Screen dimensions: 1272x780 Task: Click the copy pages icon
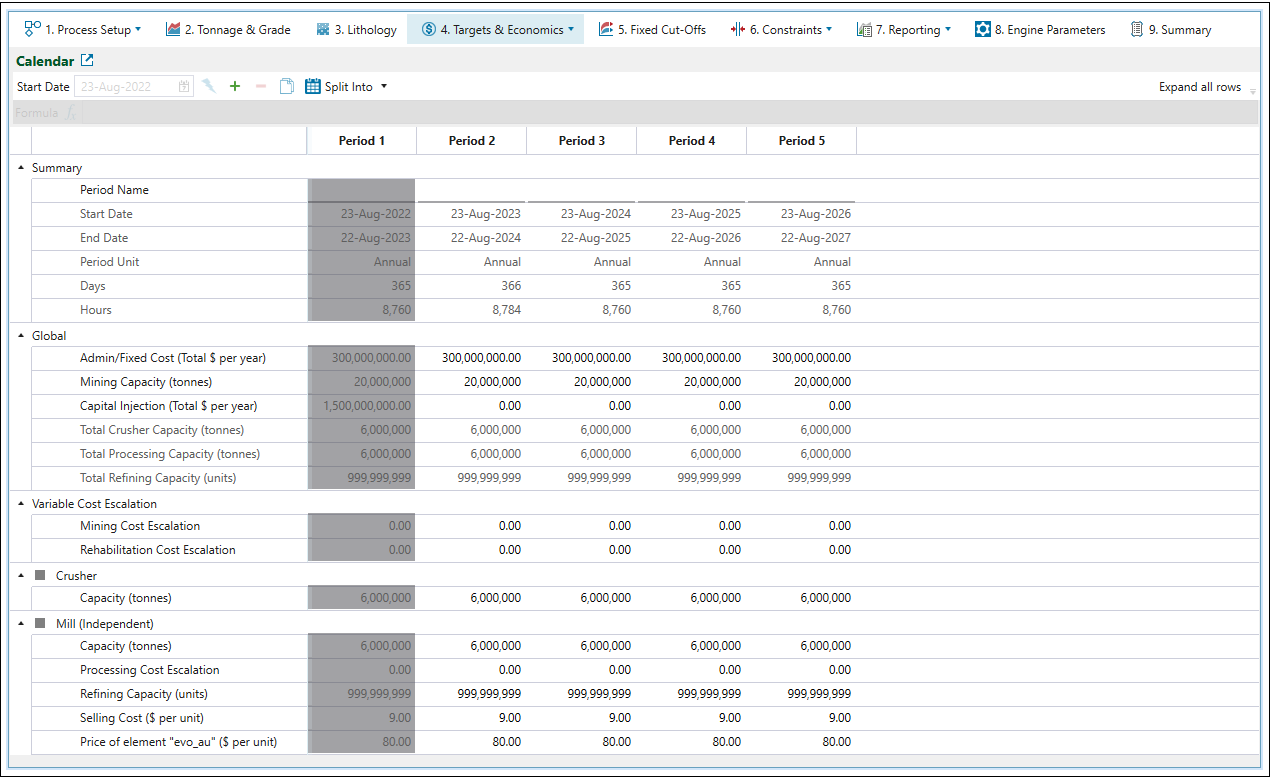286,87
